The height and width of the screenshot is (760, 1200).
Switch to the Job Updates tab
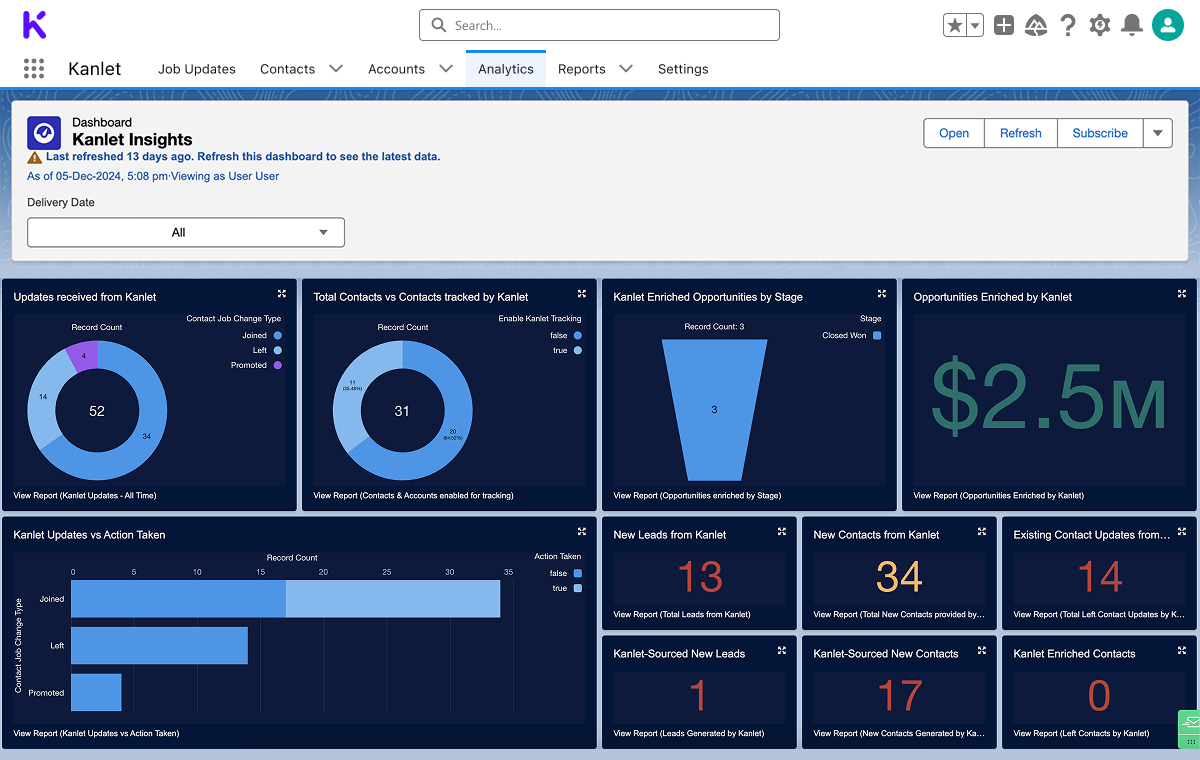(x=197, y=69)
